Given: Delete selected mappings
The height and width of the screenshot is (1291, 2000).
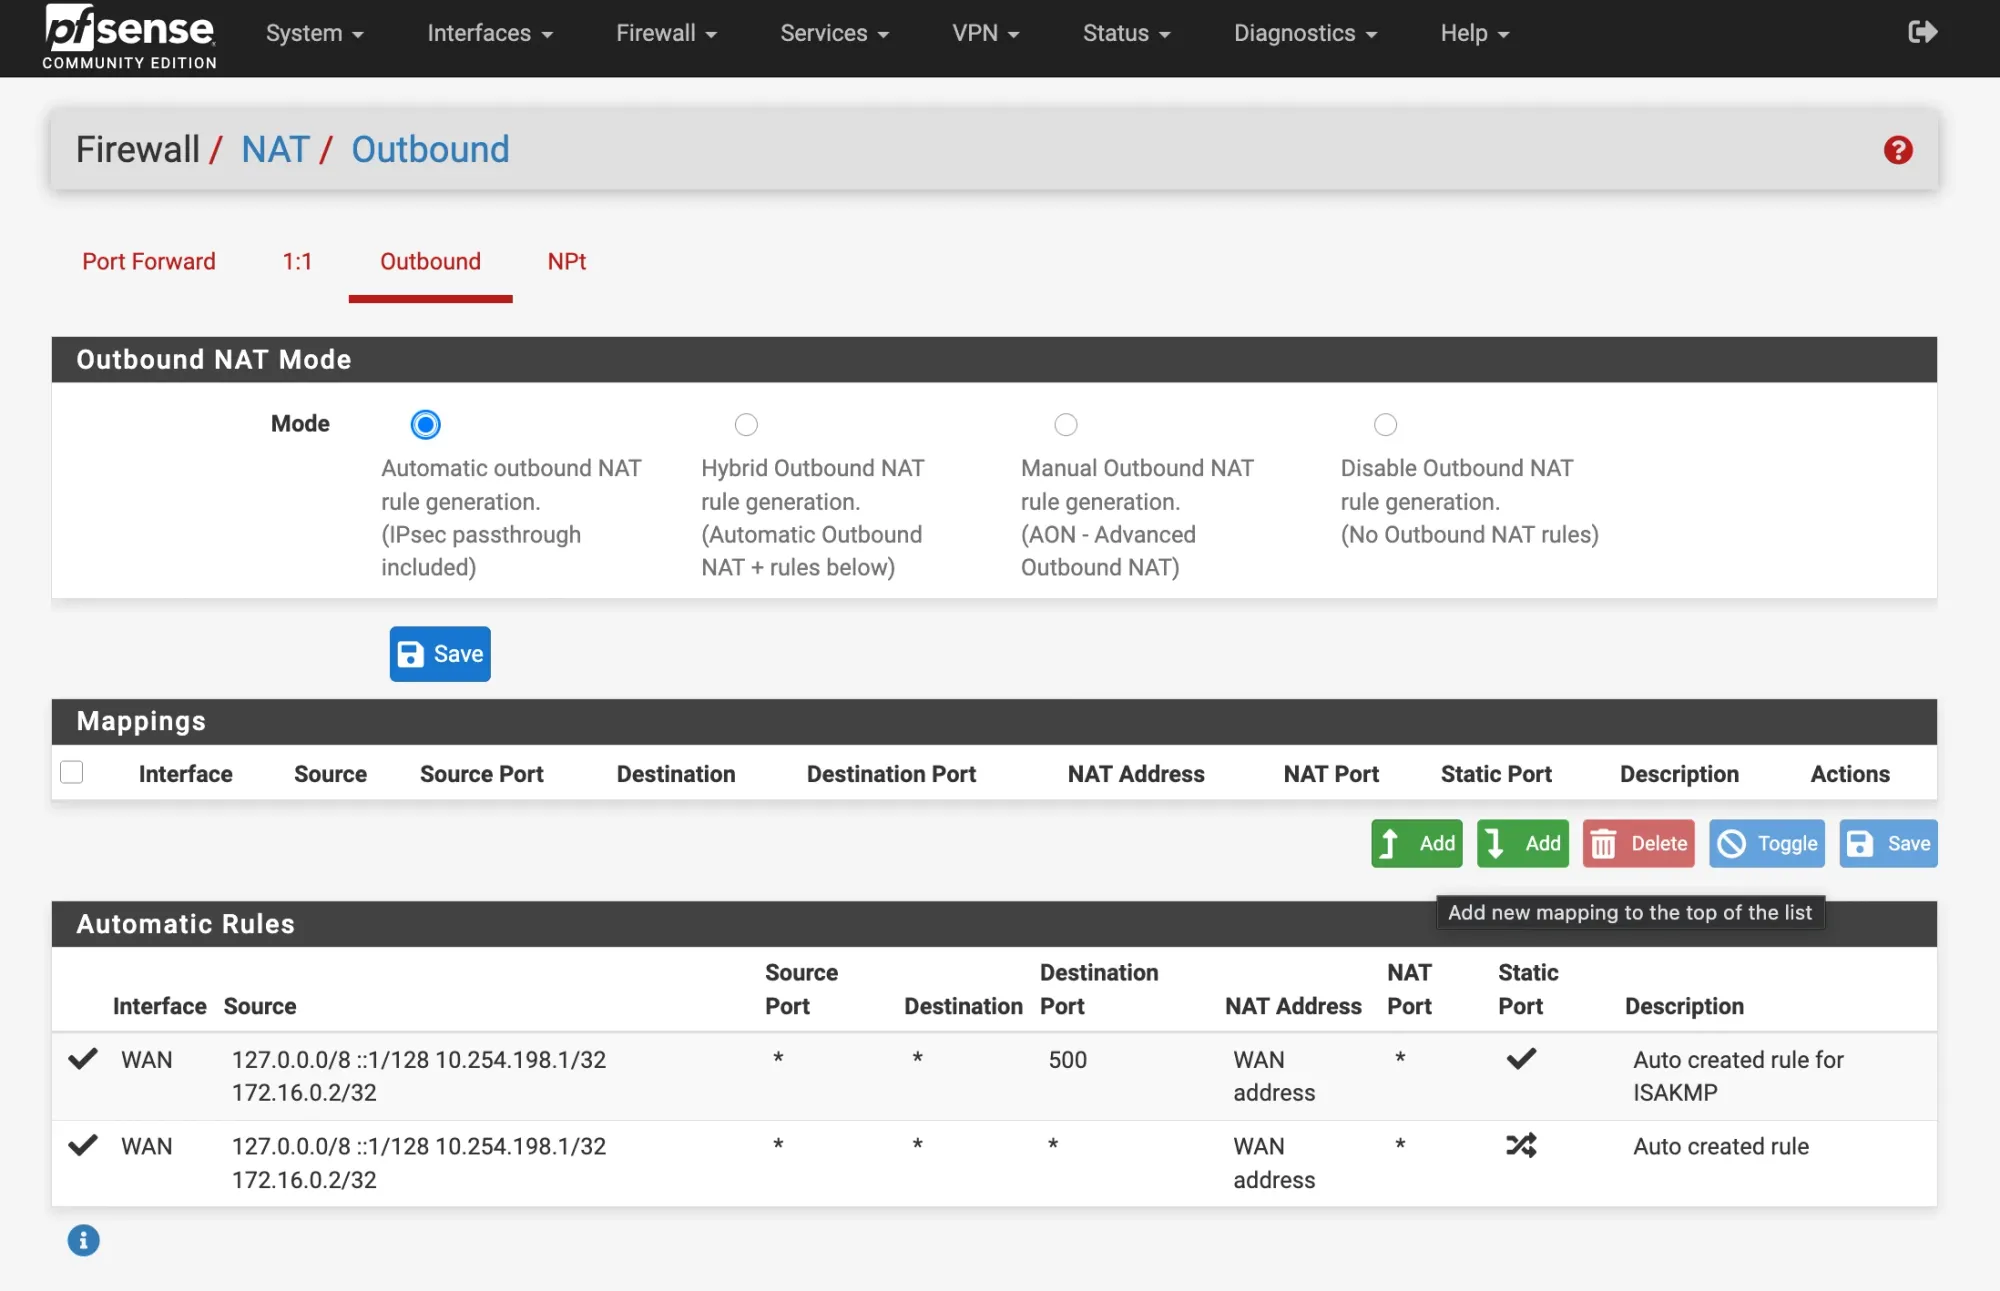Looking at the screenshot, I should pos(1638,843).
